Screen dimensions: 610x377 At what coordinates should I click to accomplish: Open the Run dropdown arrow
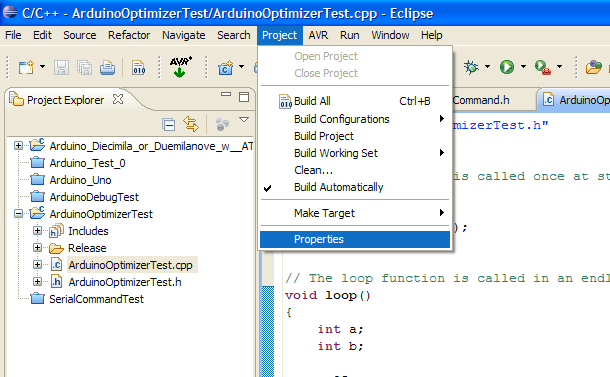click(x=523, y=67)
